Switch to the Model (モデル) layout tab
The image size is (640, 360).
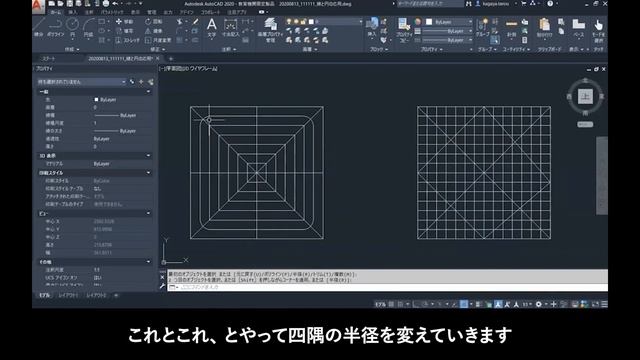(x=44, y=295)
